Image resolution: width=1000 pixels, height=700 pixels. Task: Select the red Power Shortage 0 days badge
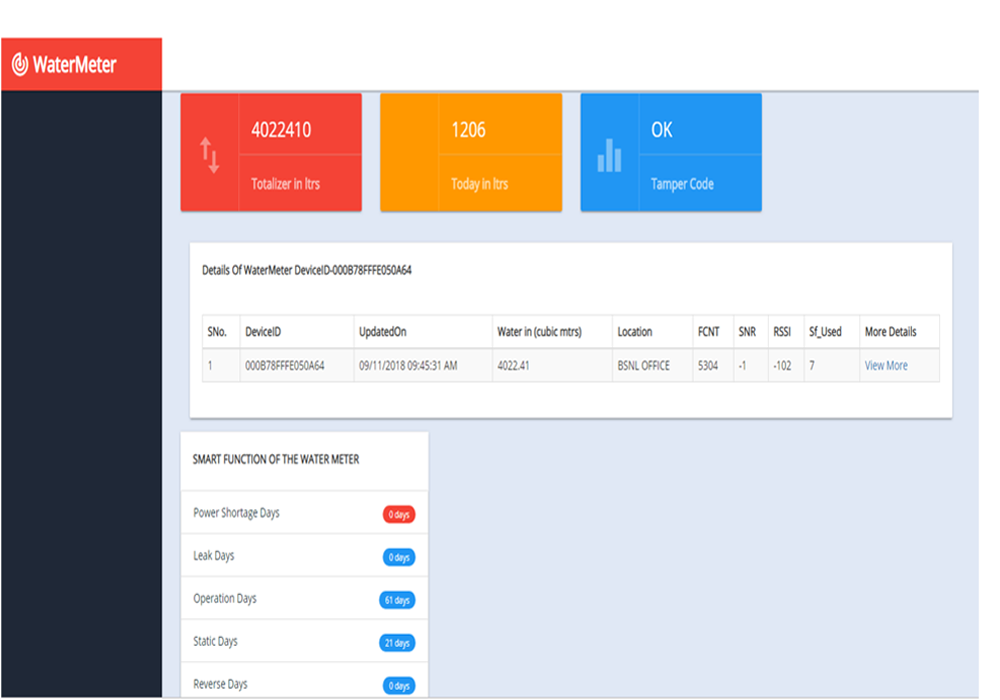point(398,515)
